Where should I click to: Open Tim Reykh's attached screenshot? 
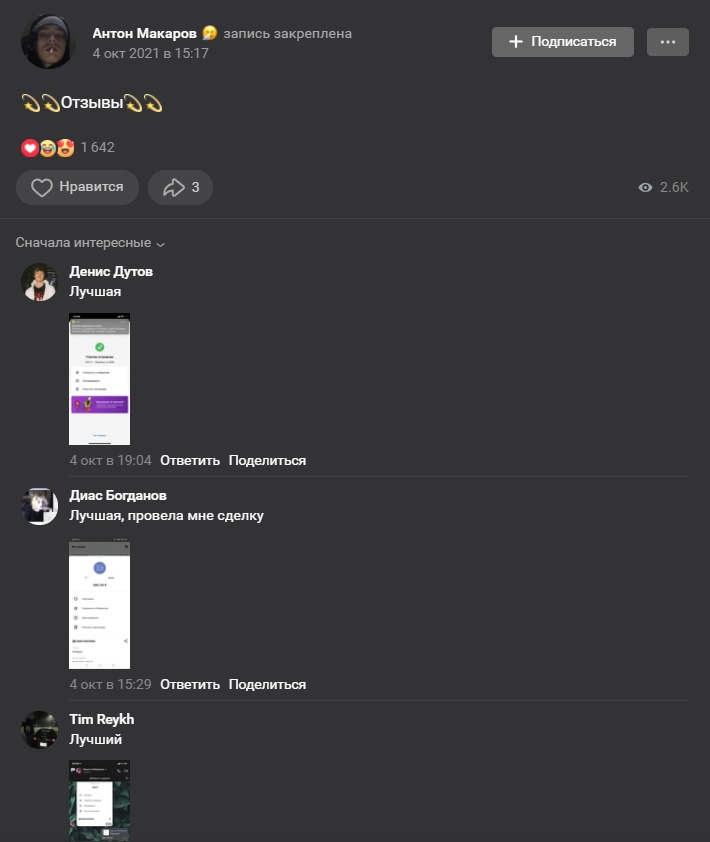(x=99, y=801)
